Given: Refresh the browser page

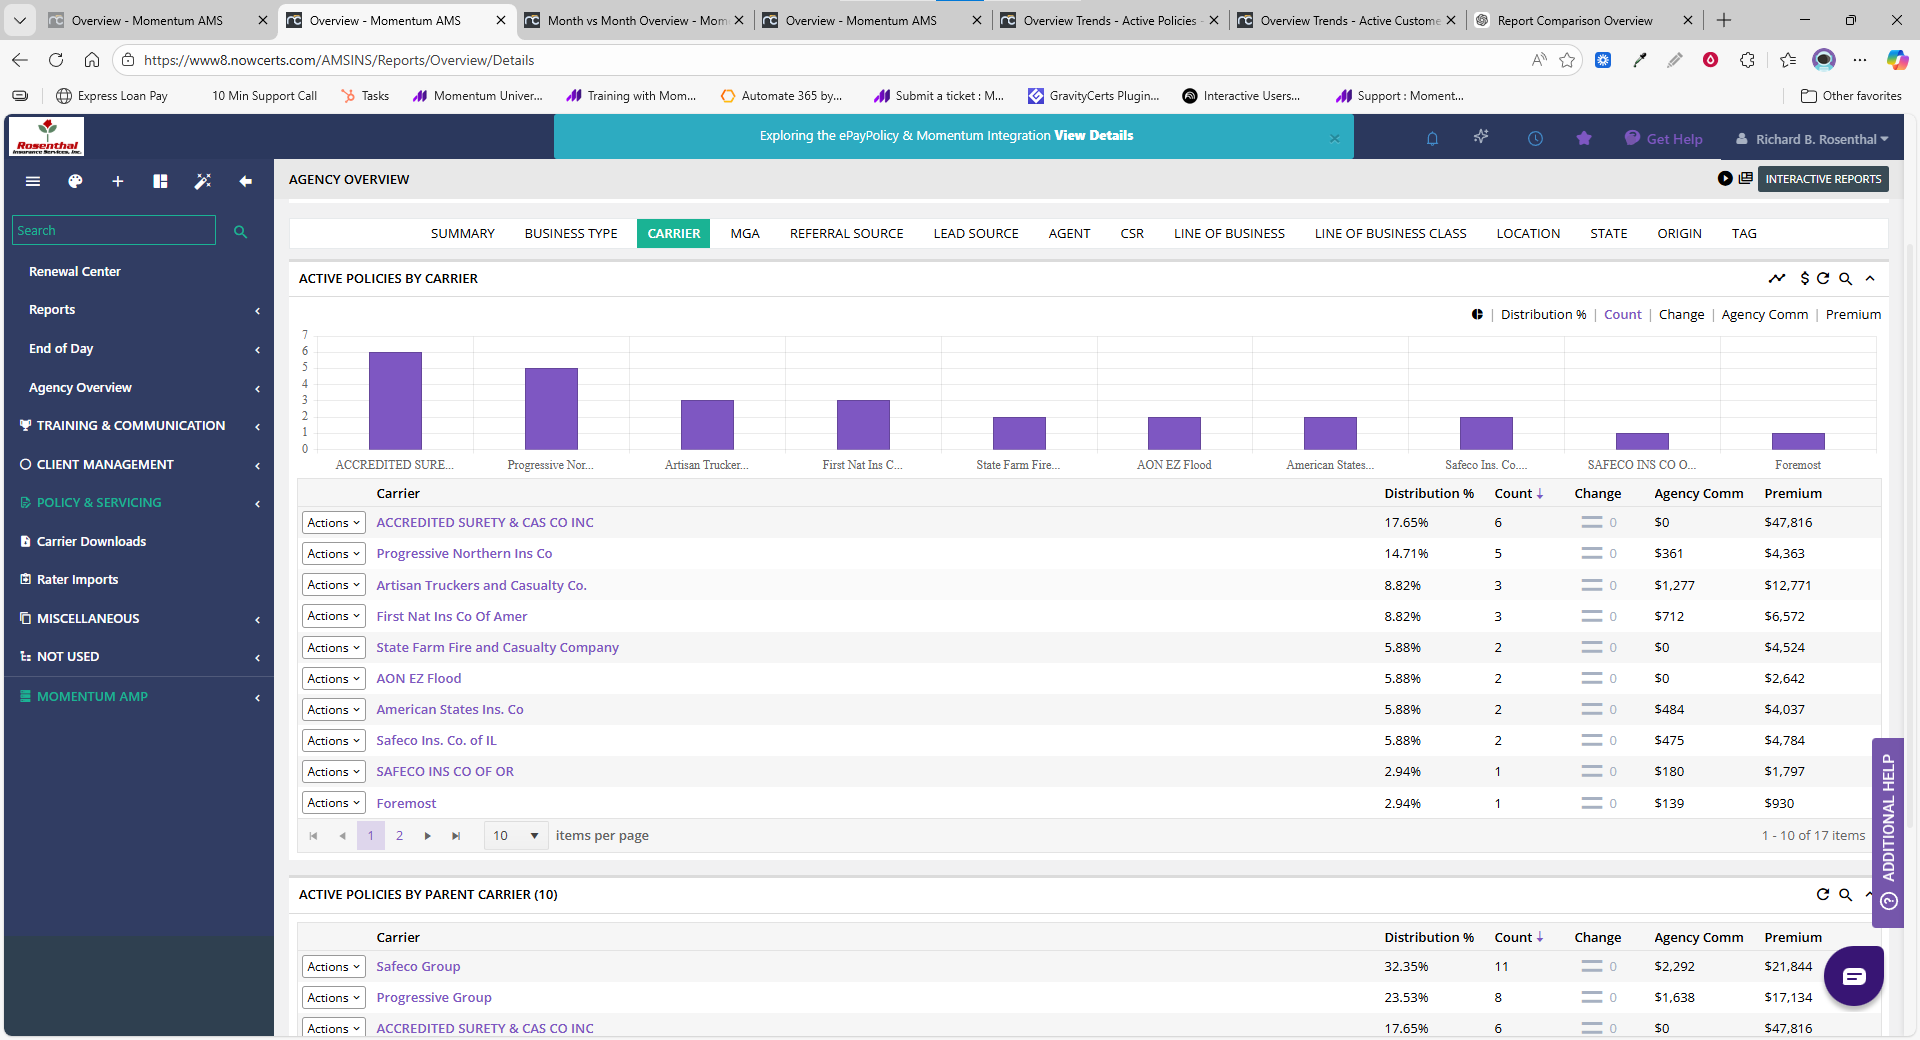Looking at the screenshot, I should 56,60.
